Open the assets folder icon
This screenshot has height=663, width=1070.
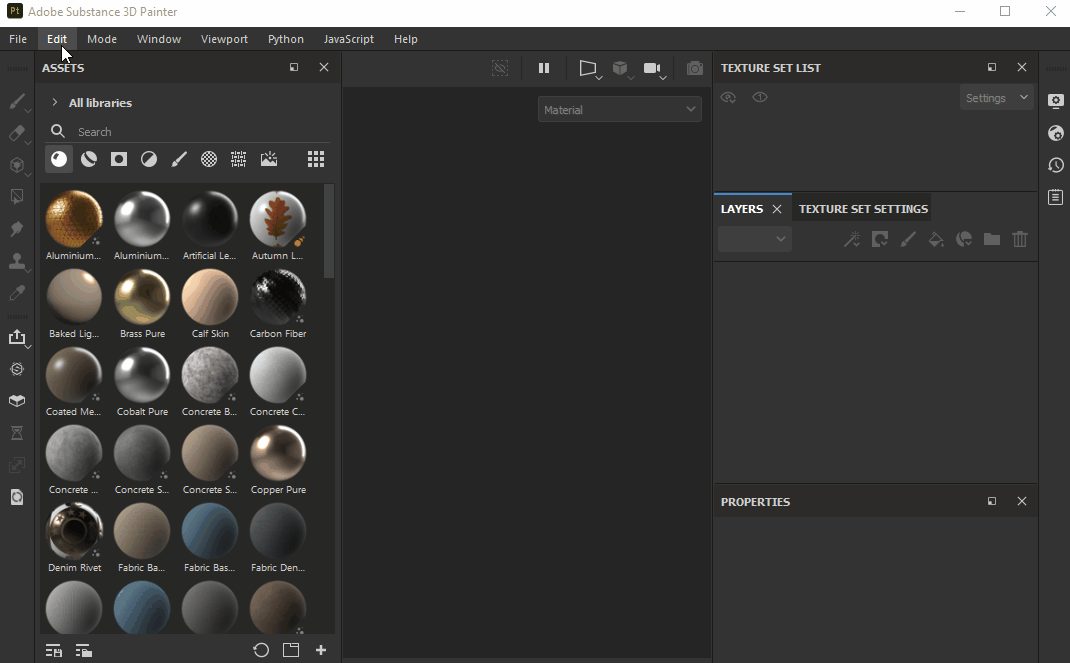tap(291, 650)
